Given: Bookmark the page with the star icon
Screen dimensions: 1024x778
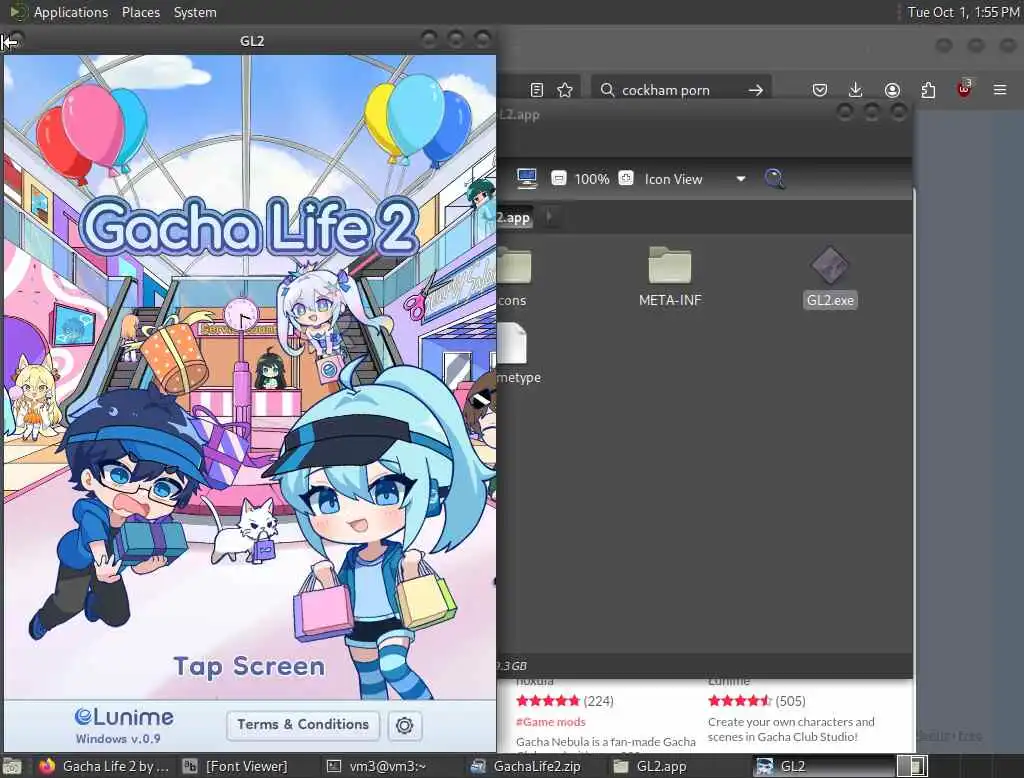Looking at the screenshot, I should tap(565, 90).
